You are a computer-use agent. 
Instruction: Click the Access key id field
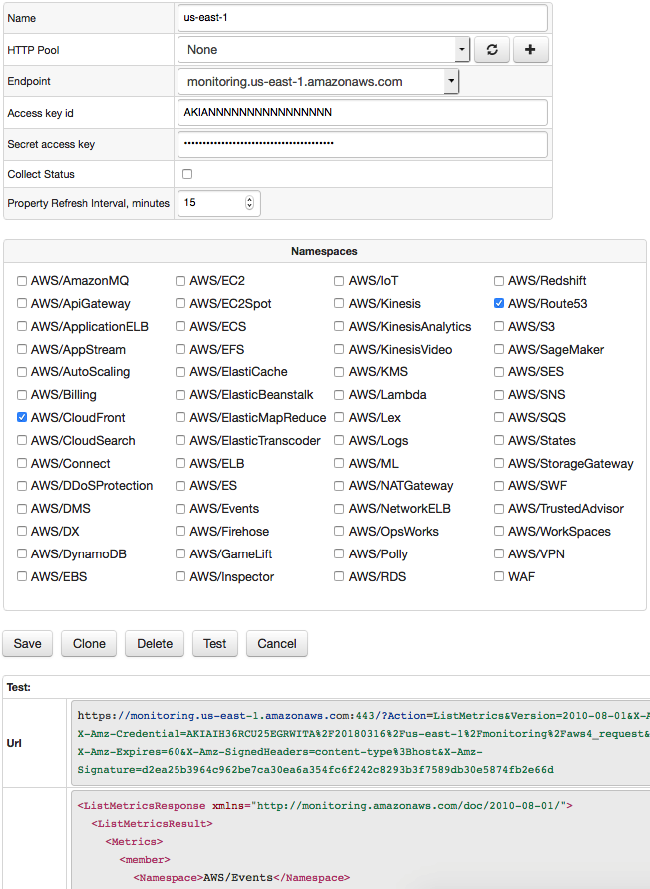tap(362, 112)
